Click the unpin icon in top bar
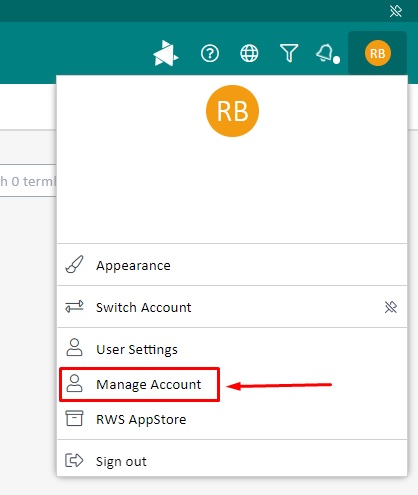Image resolution: width=418 pixels, height=495 pixels. tap(396, 11)
